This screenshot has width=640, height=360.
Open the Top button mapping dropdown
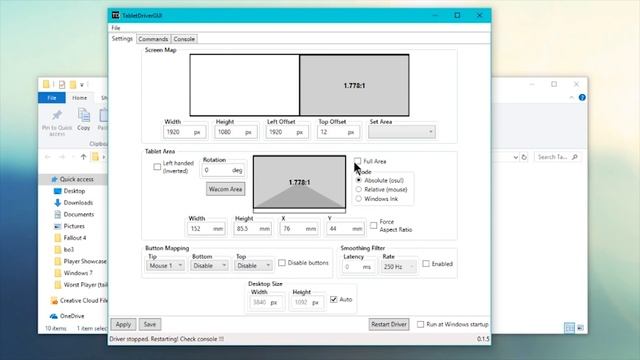[253, 266]
